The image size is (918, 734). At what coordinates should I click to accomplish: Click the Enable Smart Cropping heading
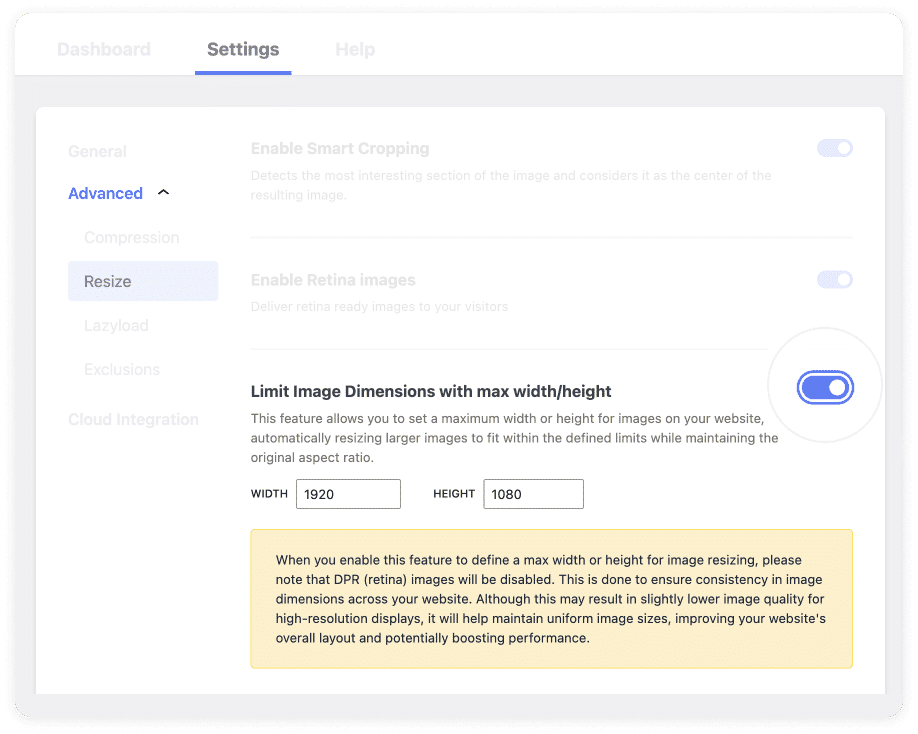(340, 149)
